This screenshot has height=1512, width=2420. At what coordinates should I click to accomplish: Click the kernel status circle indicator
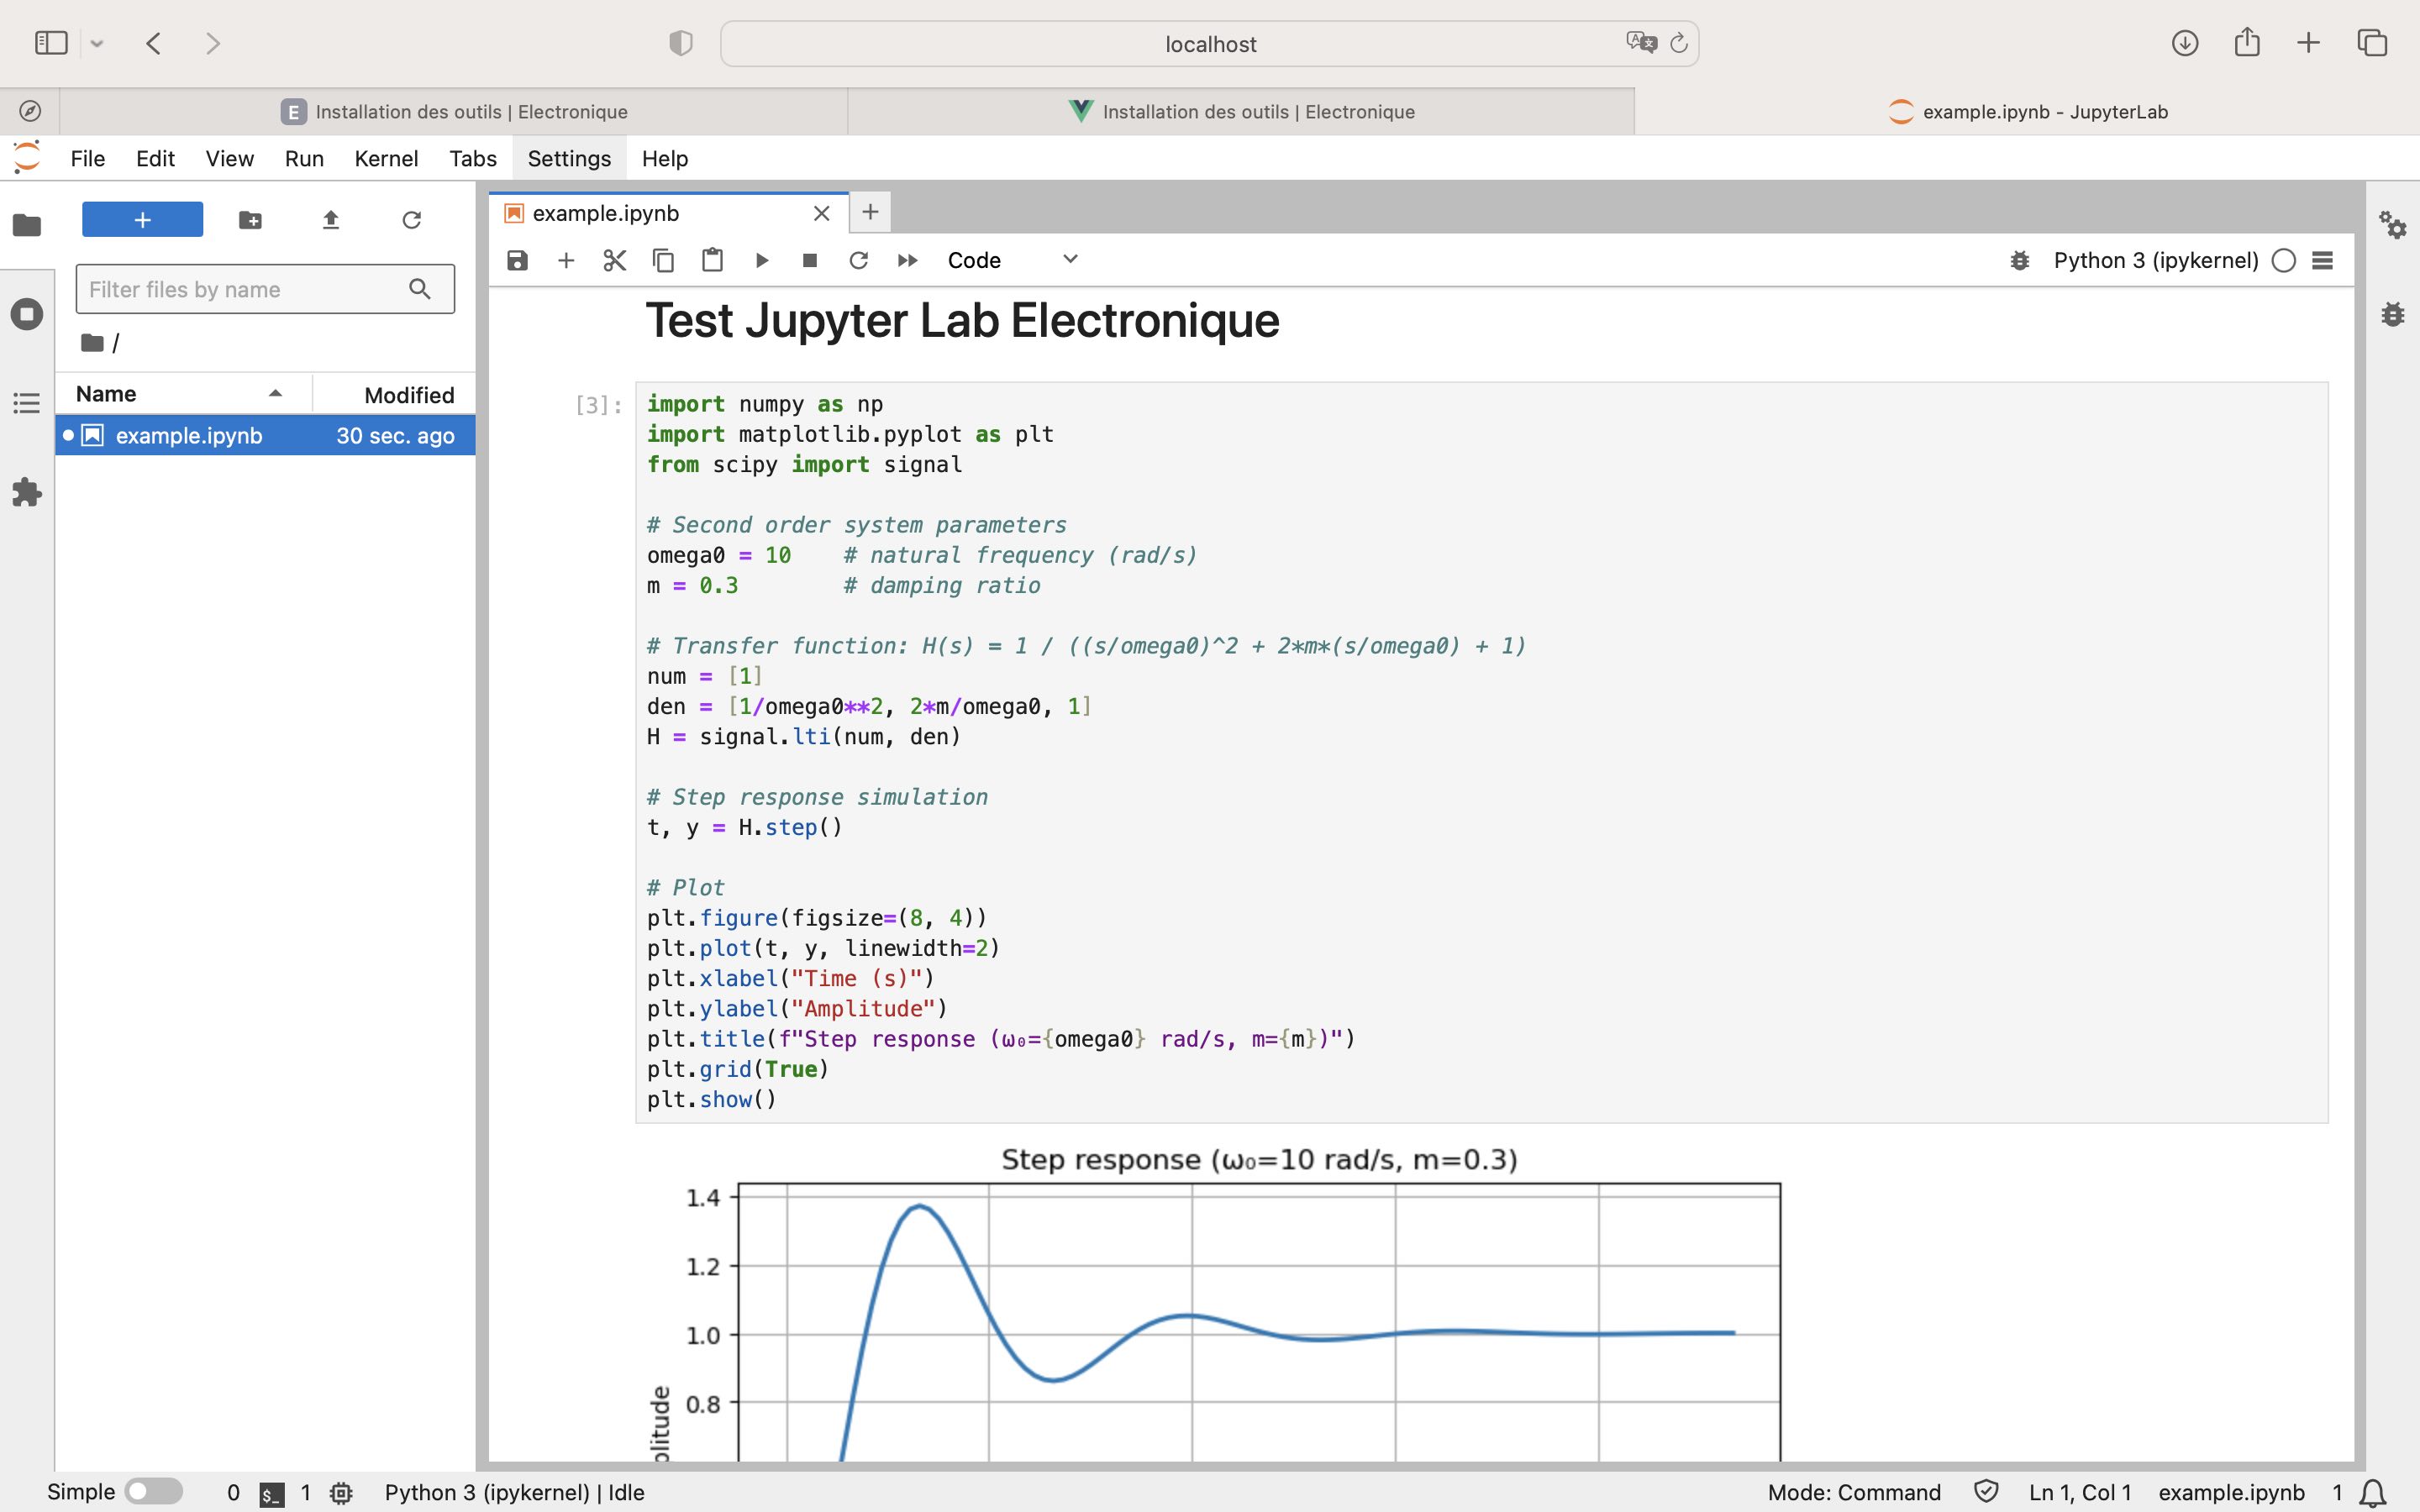point(2283,261)
